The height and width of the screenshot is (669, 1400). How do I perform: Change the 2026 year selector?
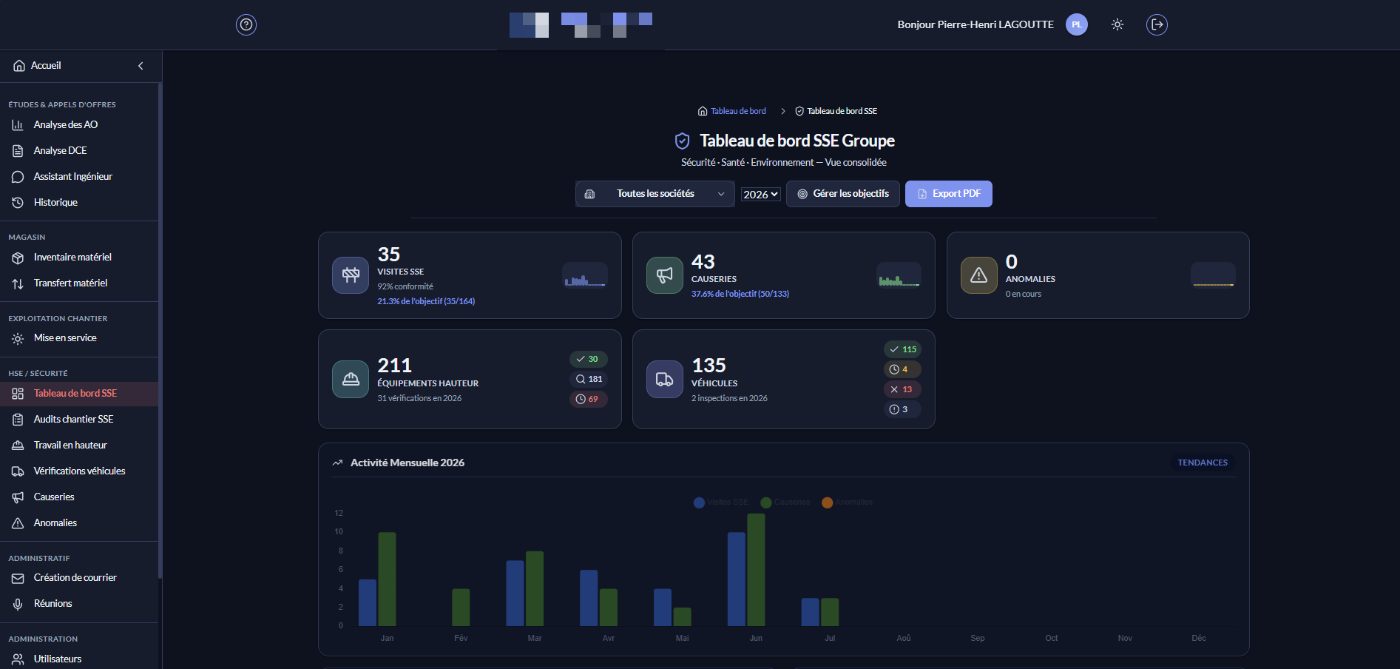(x=761, y=194)
